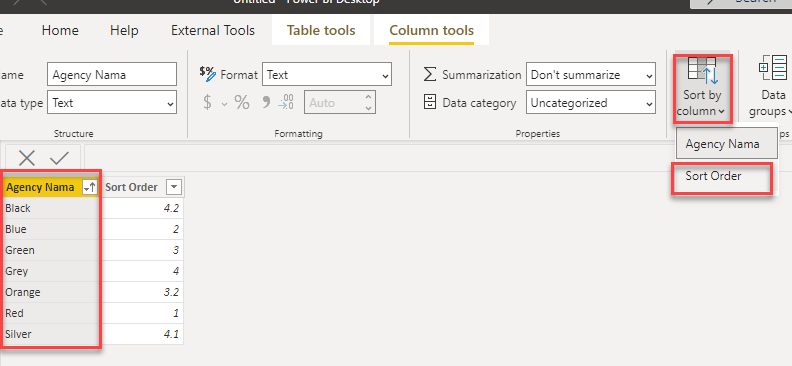Toggle thousands separator comma
This screenshot has height=366, width=792.
266,103
